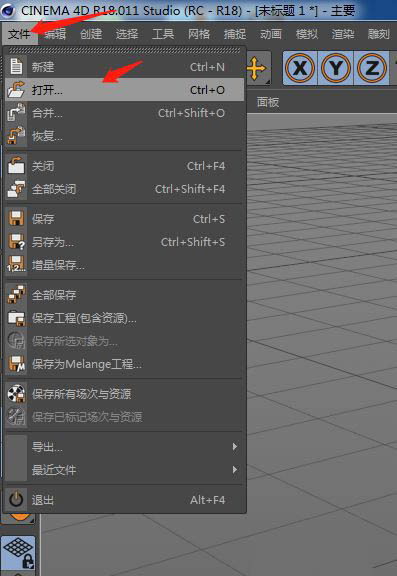Expand the 导出... submenu arrow
Screen dimensions: 397x576
click(235, 447)
